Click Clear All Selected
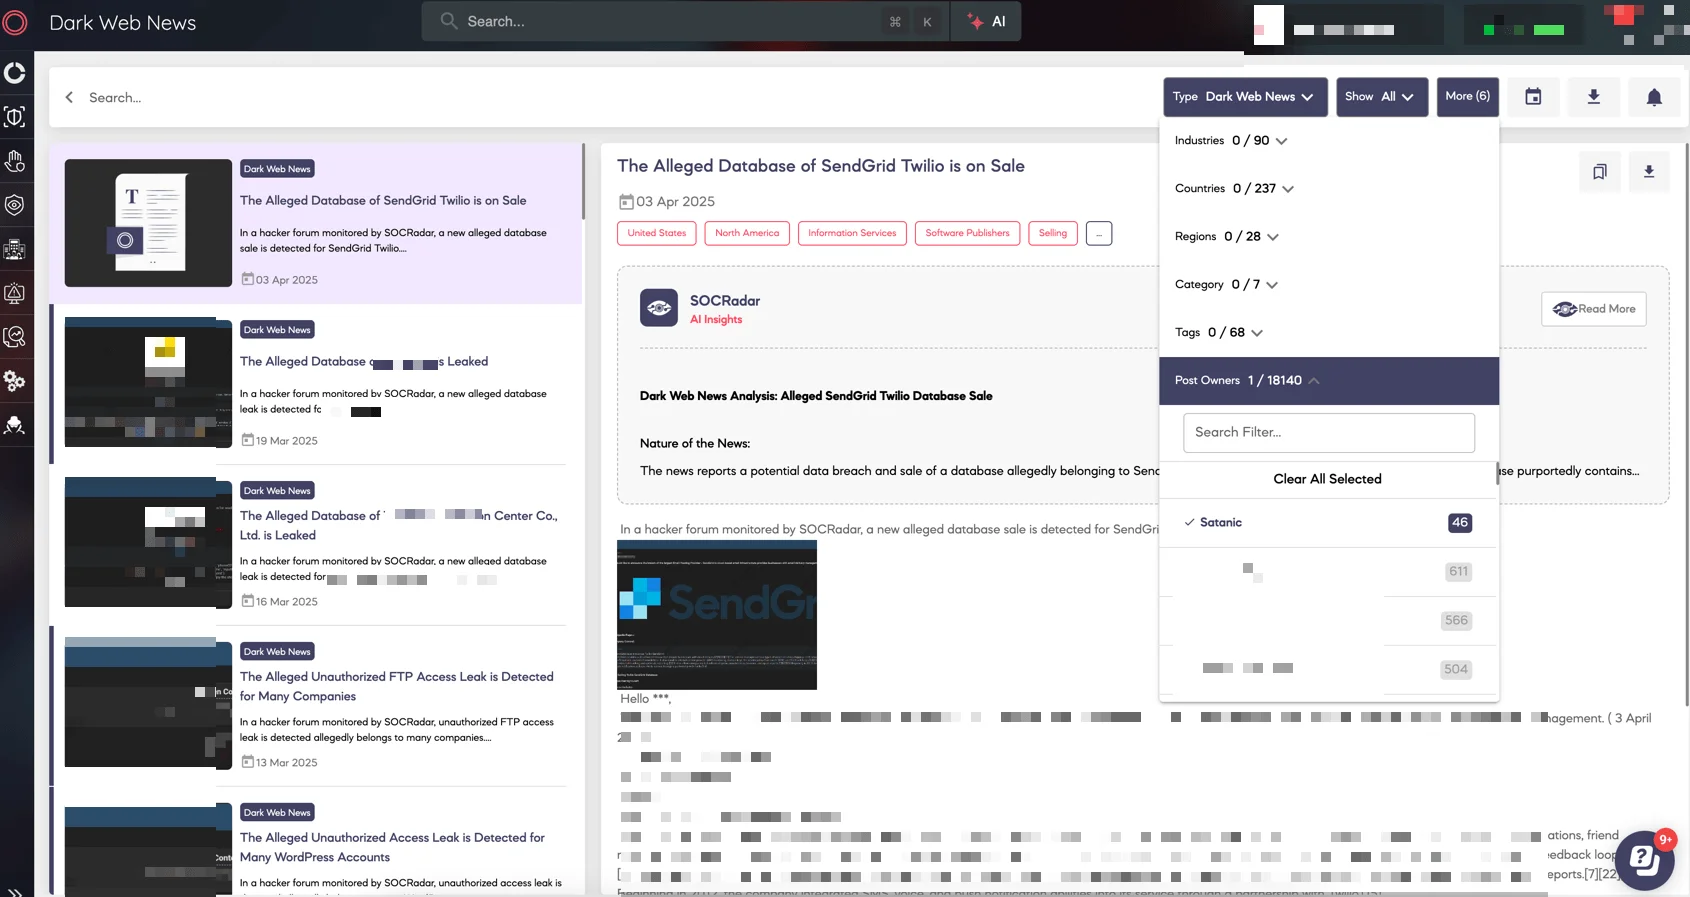The height and width of the screenshot is (897, 1690). [x=1327, y=479]
